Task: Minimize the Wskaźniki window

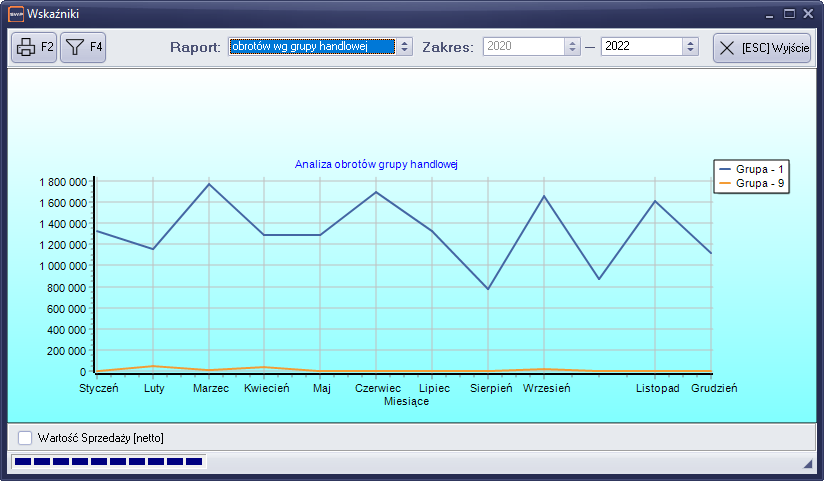Action: point(771,14)
